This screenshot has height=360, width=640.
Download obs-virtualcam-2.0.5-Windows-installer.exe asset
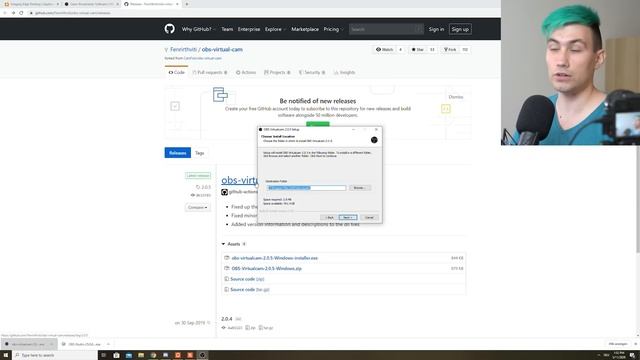click(275, 258)
